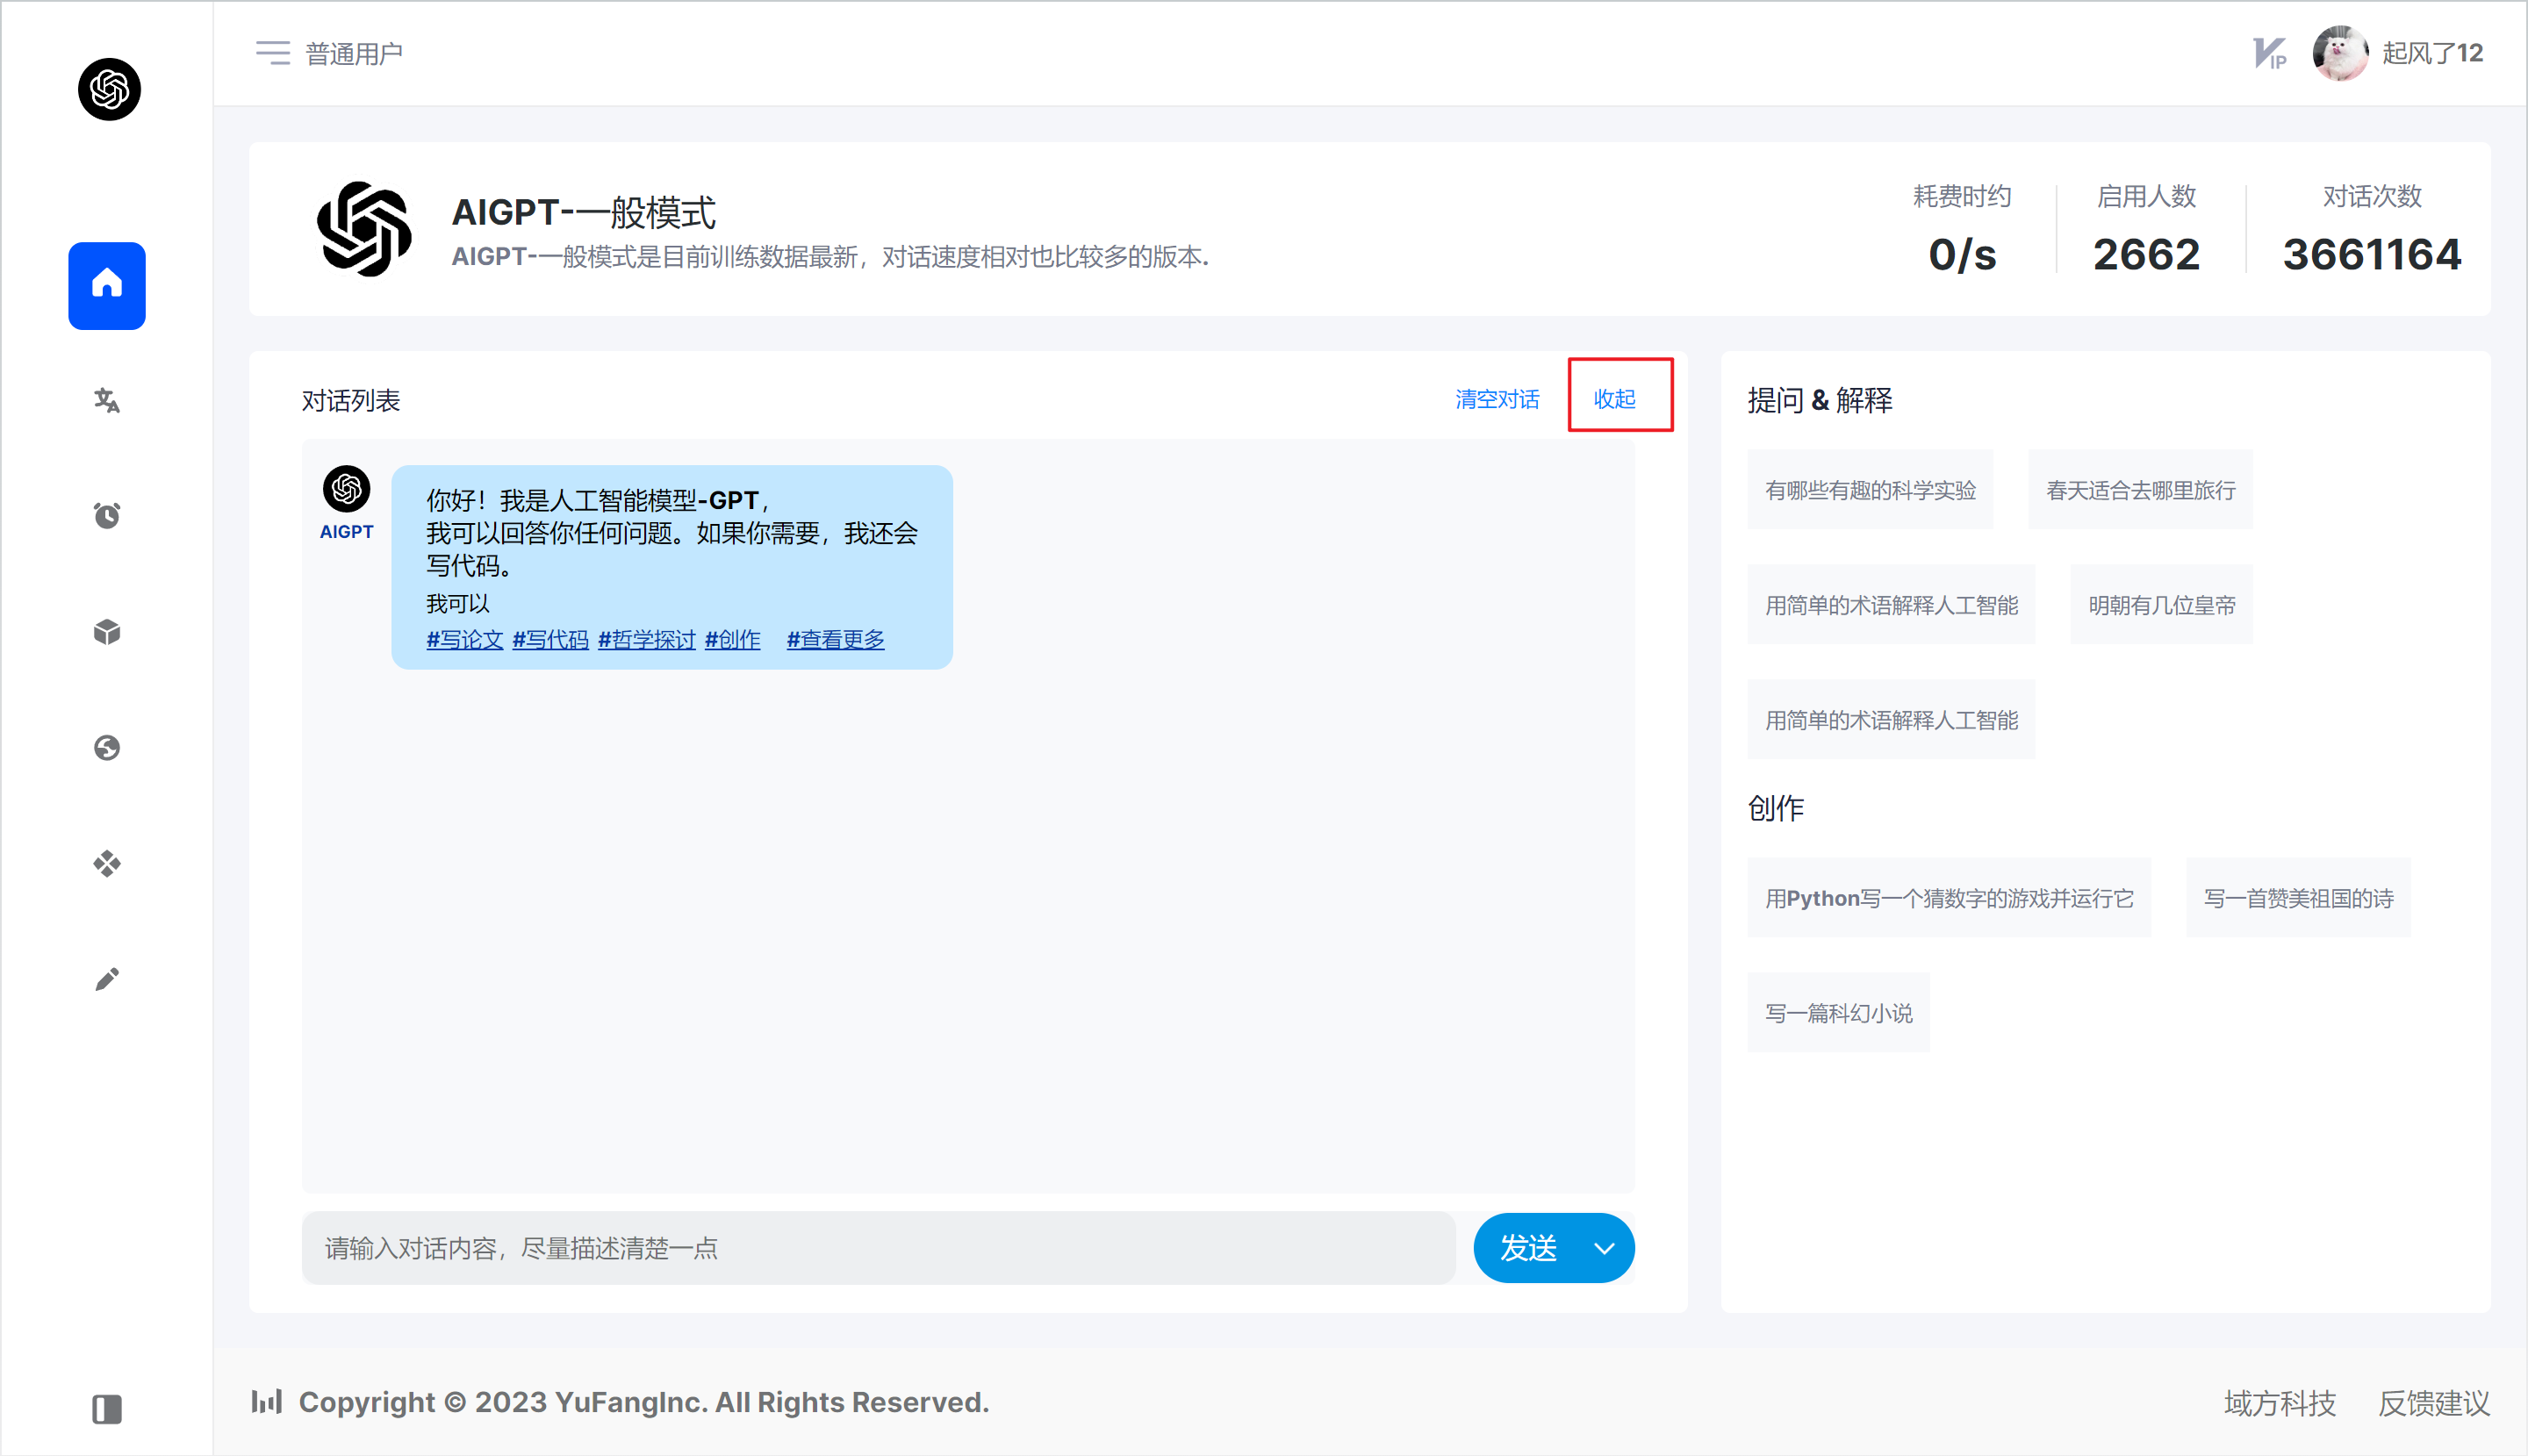Screen dimensions: 2528x1456
Task: Open the 起风了12 user profile menu
Action: click(x=2431, y=53)
